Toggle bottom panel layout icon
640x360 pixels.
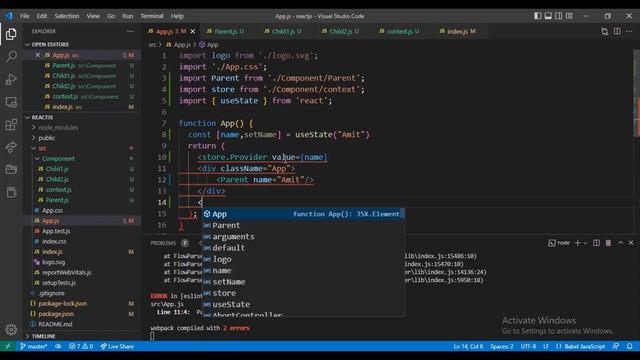(x=548, y=16)
